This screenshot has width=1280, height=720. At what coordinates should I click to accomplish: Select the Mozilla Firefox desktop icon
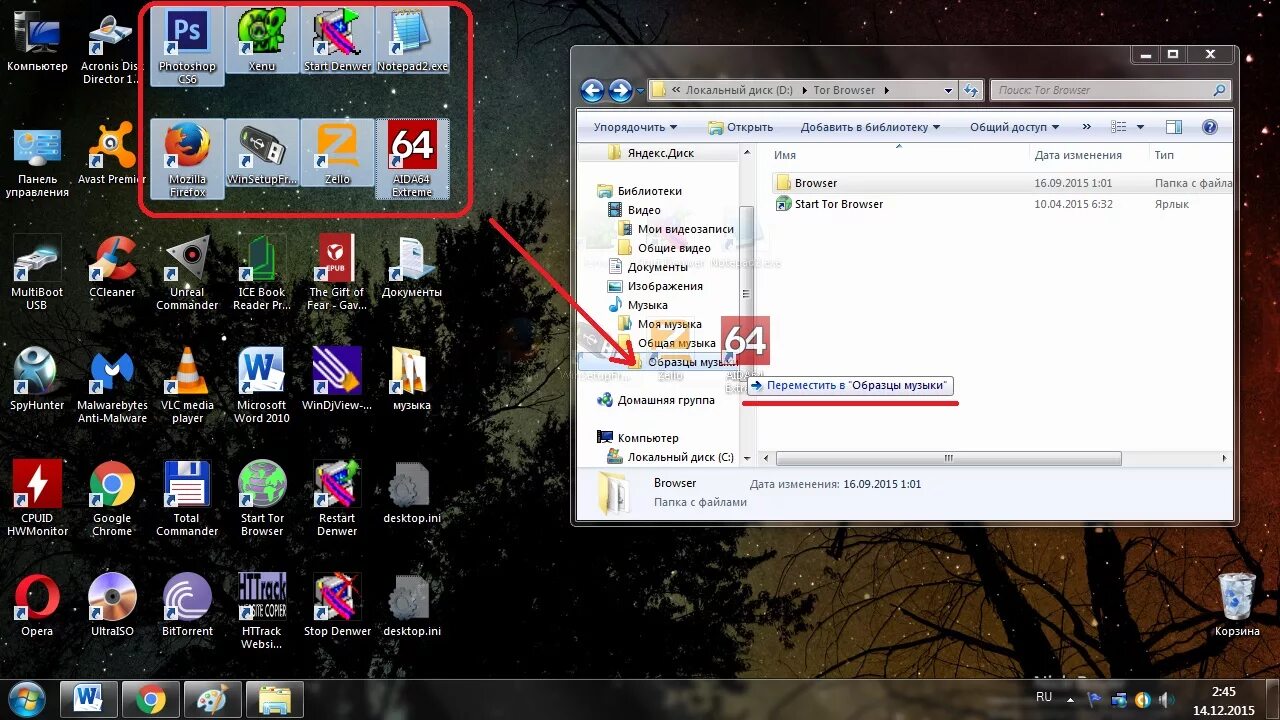(187, 159)
